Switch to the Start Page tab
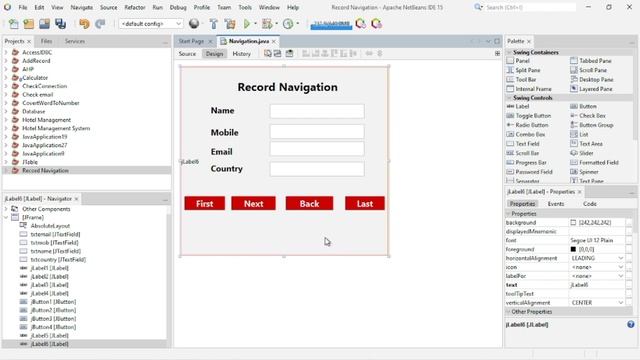The image size is (640, 360). [x=191, y=41]
